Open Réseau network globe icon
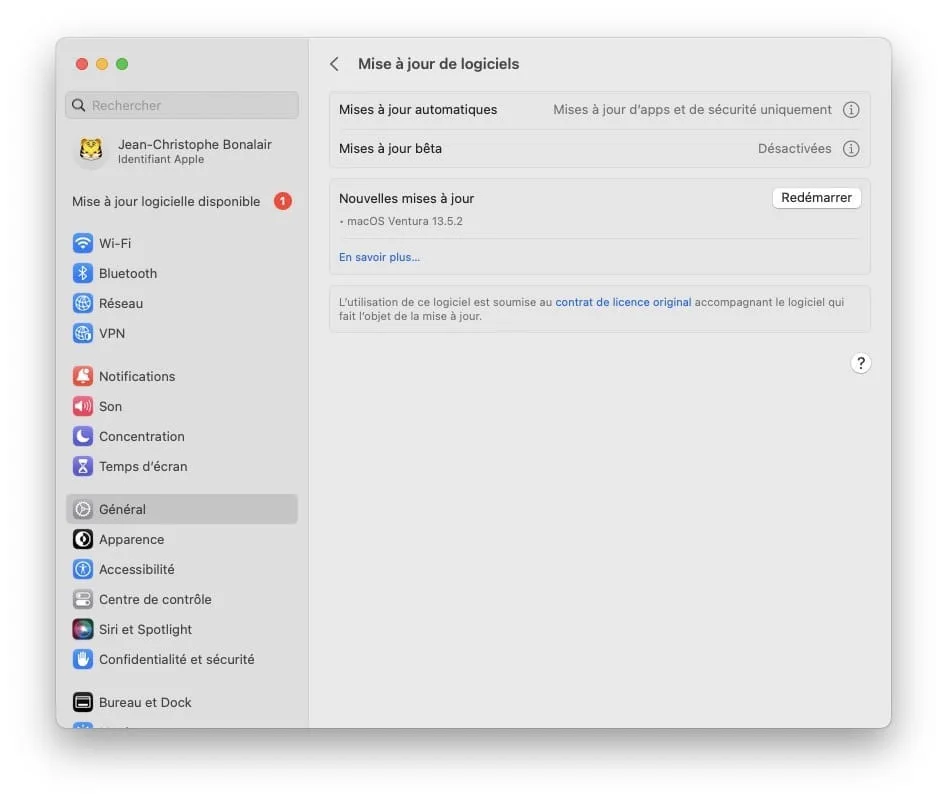Image resolution: width=947 pixels, height=802 pixels. (x=82, y=304)
